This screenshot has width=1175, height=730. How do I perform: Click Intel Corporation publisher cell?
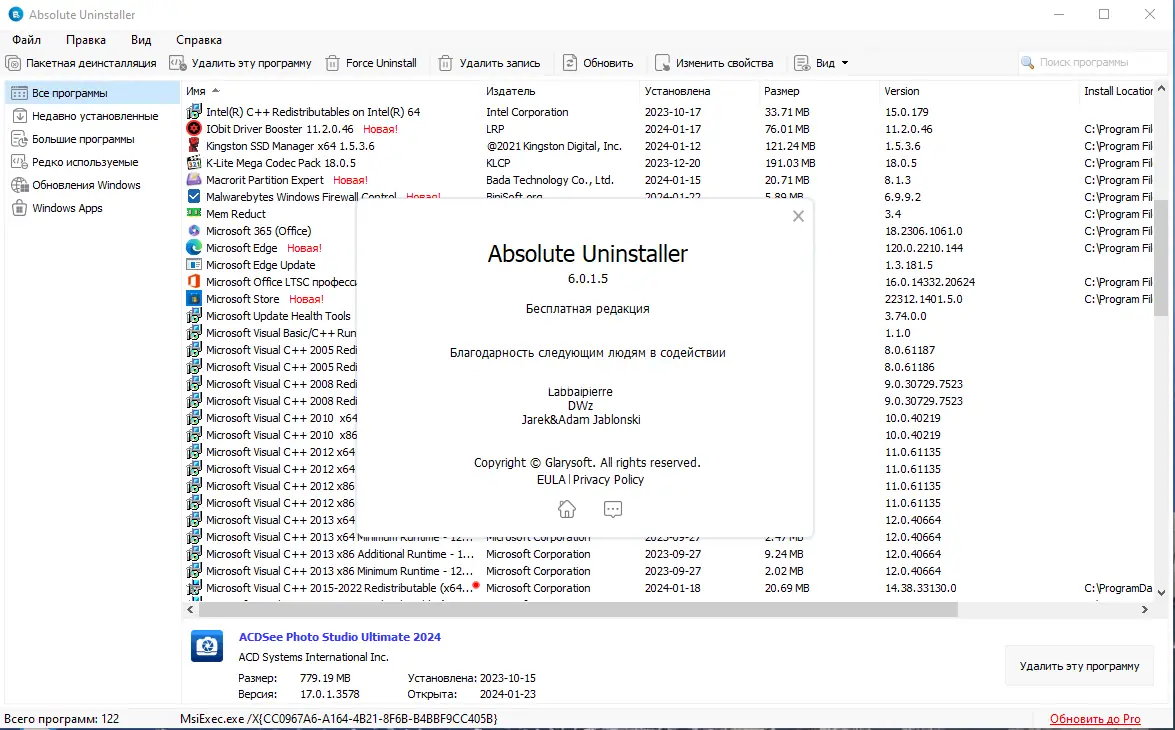527,112
